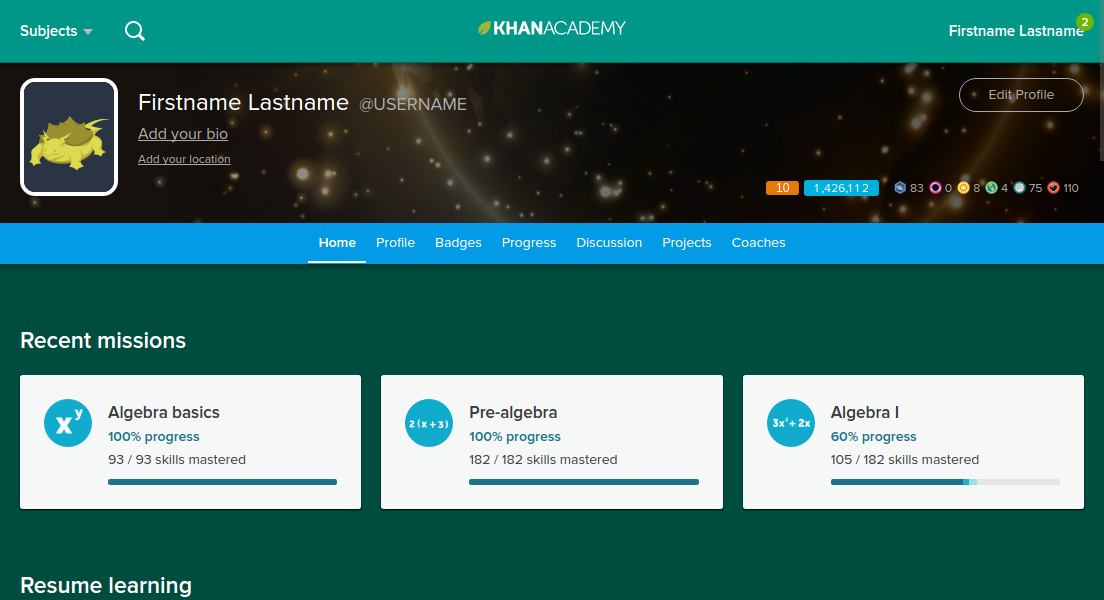Select the Algebra basics mission icon
Screen dimensions: 1104x600
point(67,422)
